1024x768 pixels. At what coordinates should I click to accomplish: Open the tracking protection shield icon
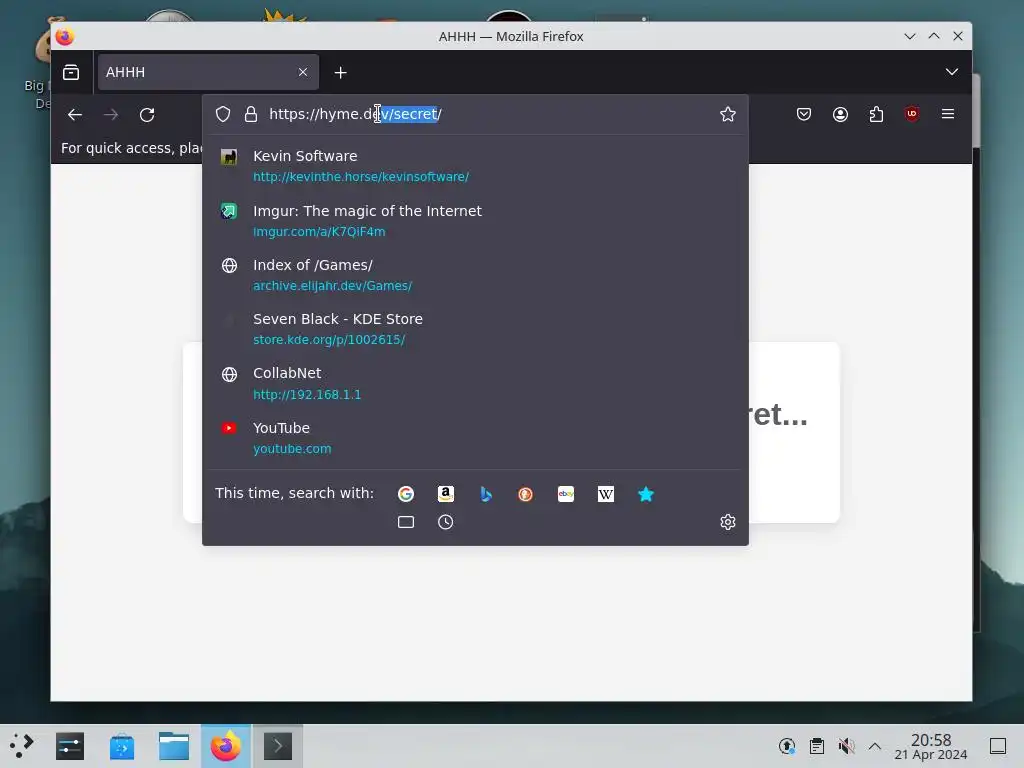pyautogui.click(x=223, y=114)
